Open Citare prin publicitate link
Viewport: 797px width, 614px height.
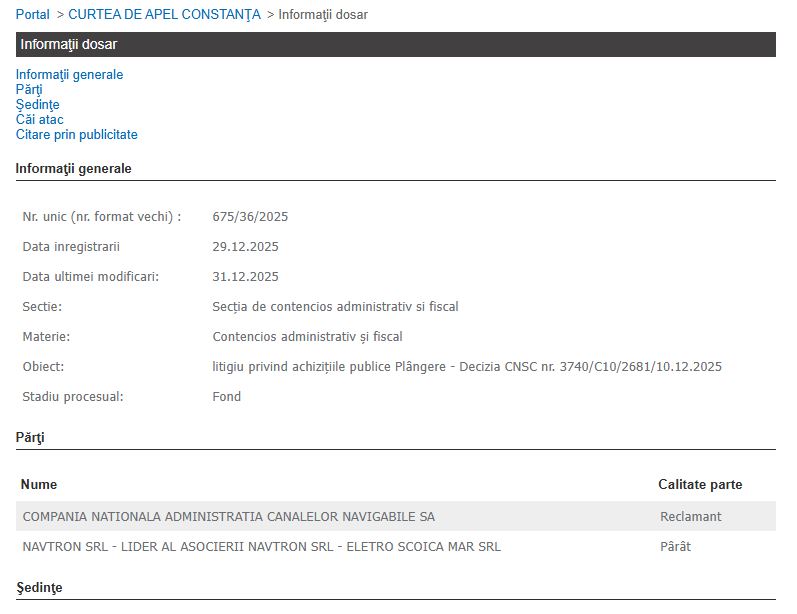76,135
